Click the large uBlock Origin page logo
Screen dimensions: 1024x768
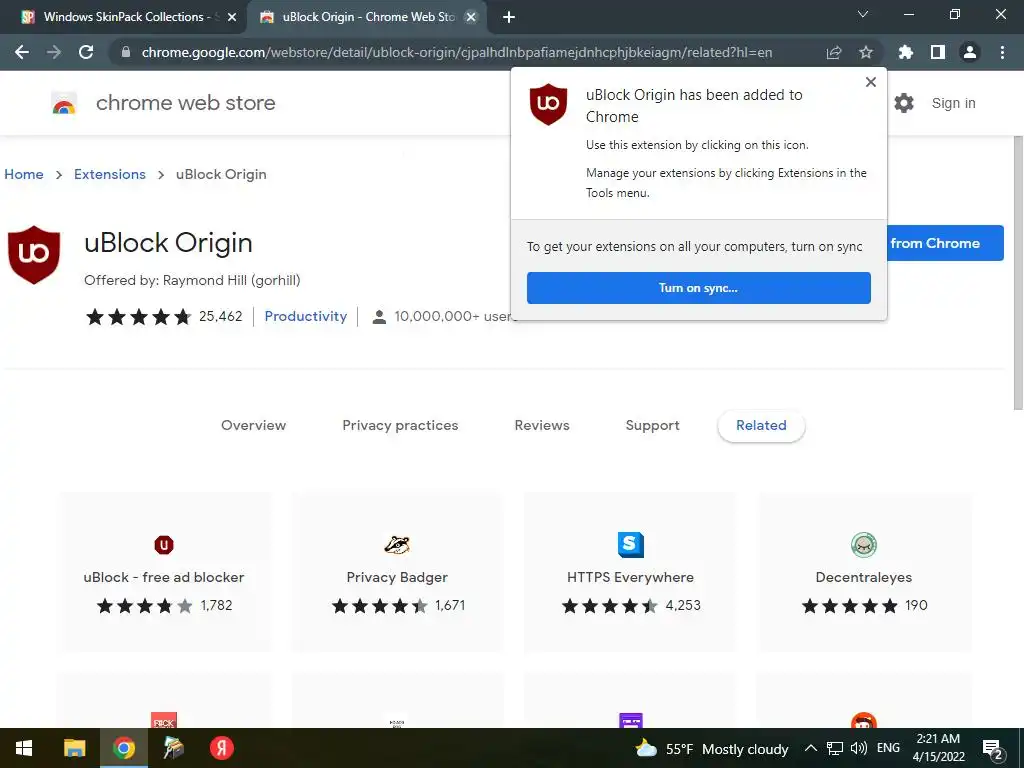point(34,255)
